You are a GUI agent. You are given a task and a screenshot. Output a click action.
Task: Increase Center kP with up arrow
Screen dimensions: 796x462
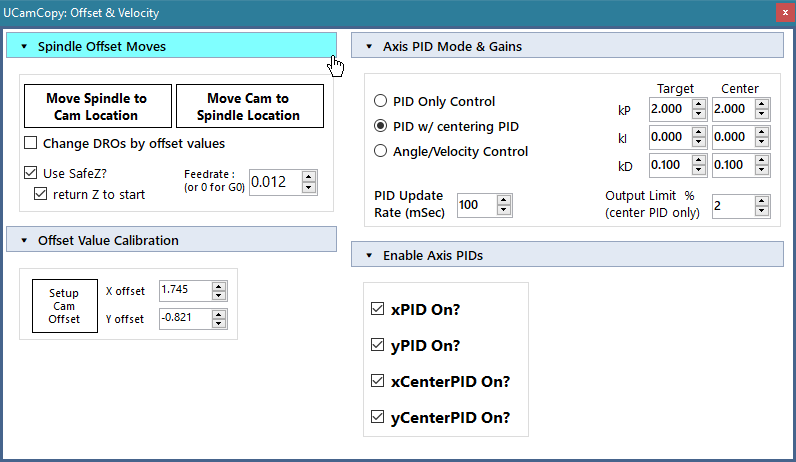pyautogui.click(x=761, y=104)
